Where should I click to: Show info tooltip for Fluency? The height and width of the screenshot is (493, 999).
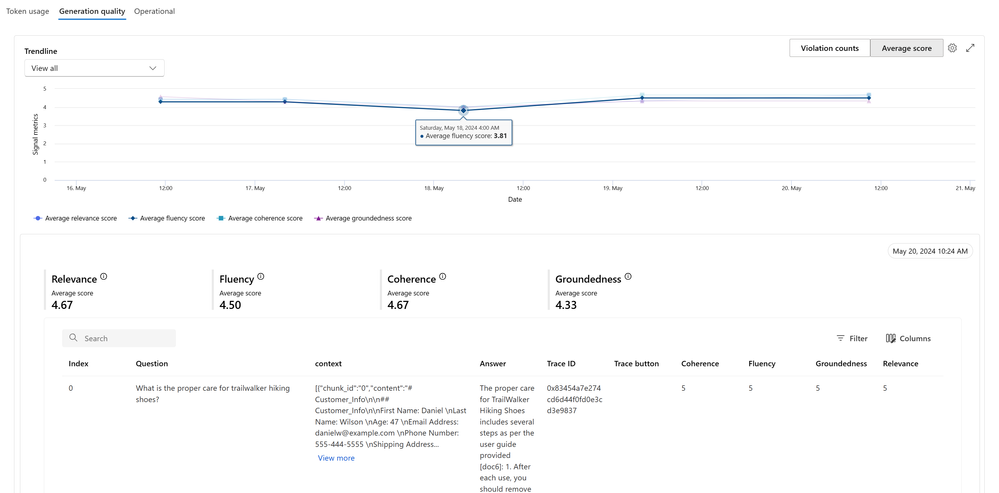[x=261, y=277]
